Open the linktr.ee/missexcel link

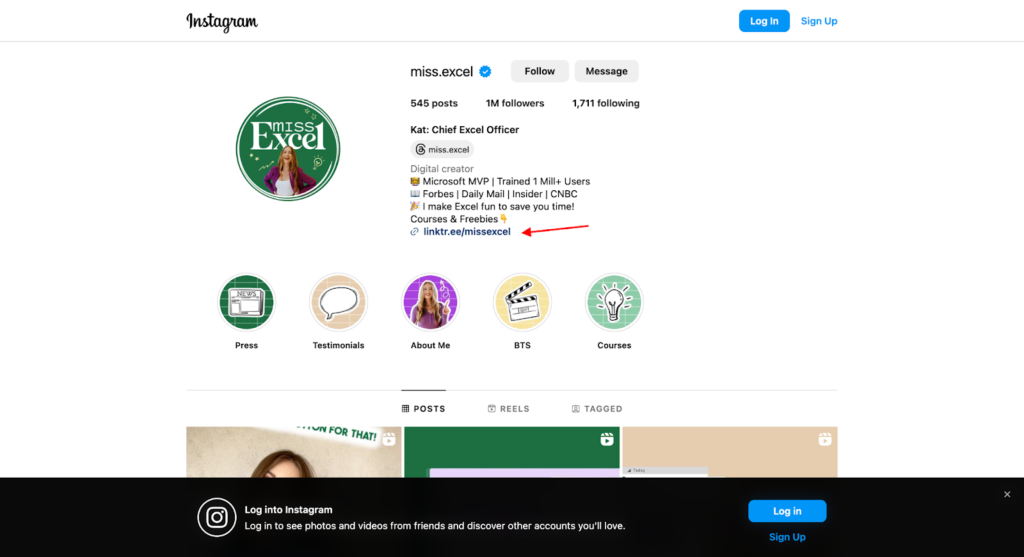click(x=467, y=231)
